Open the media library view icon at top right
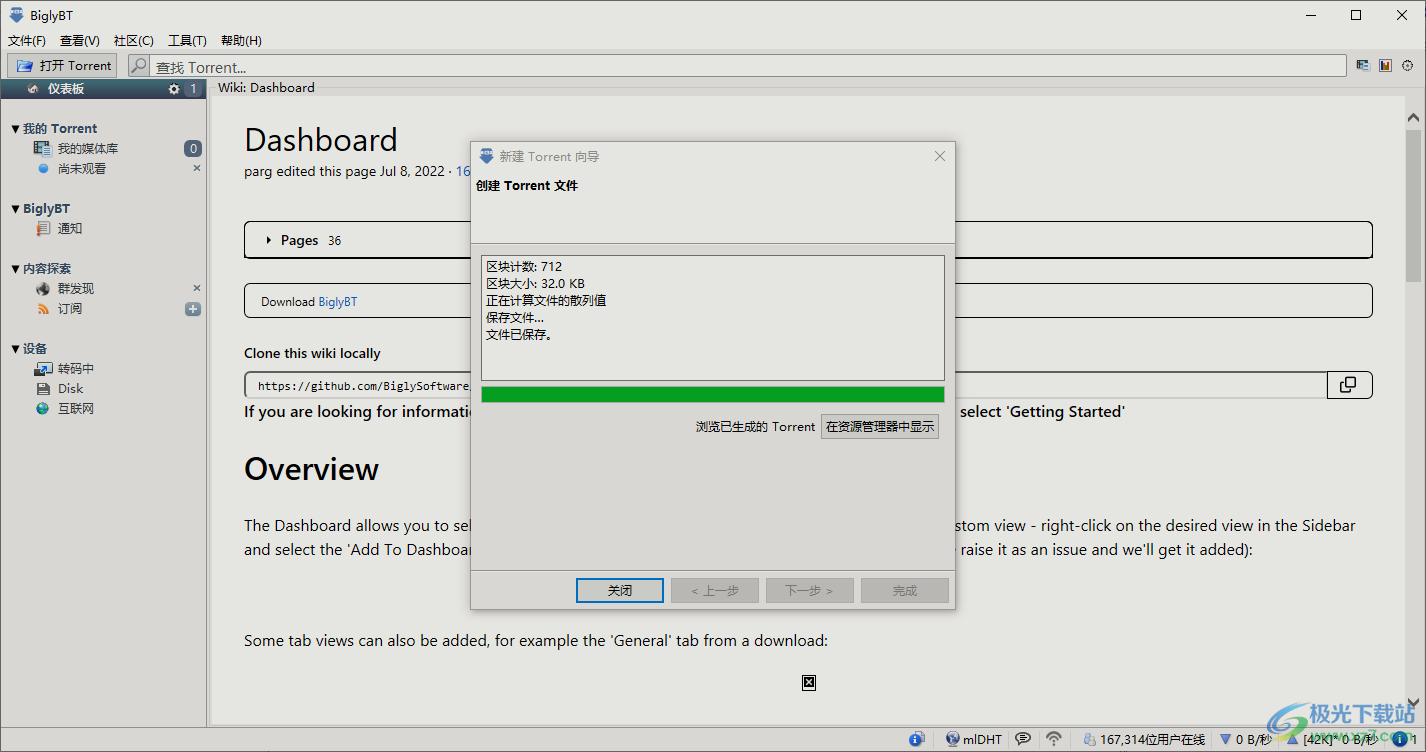 [1363, 65]
